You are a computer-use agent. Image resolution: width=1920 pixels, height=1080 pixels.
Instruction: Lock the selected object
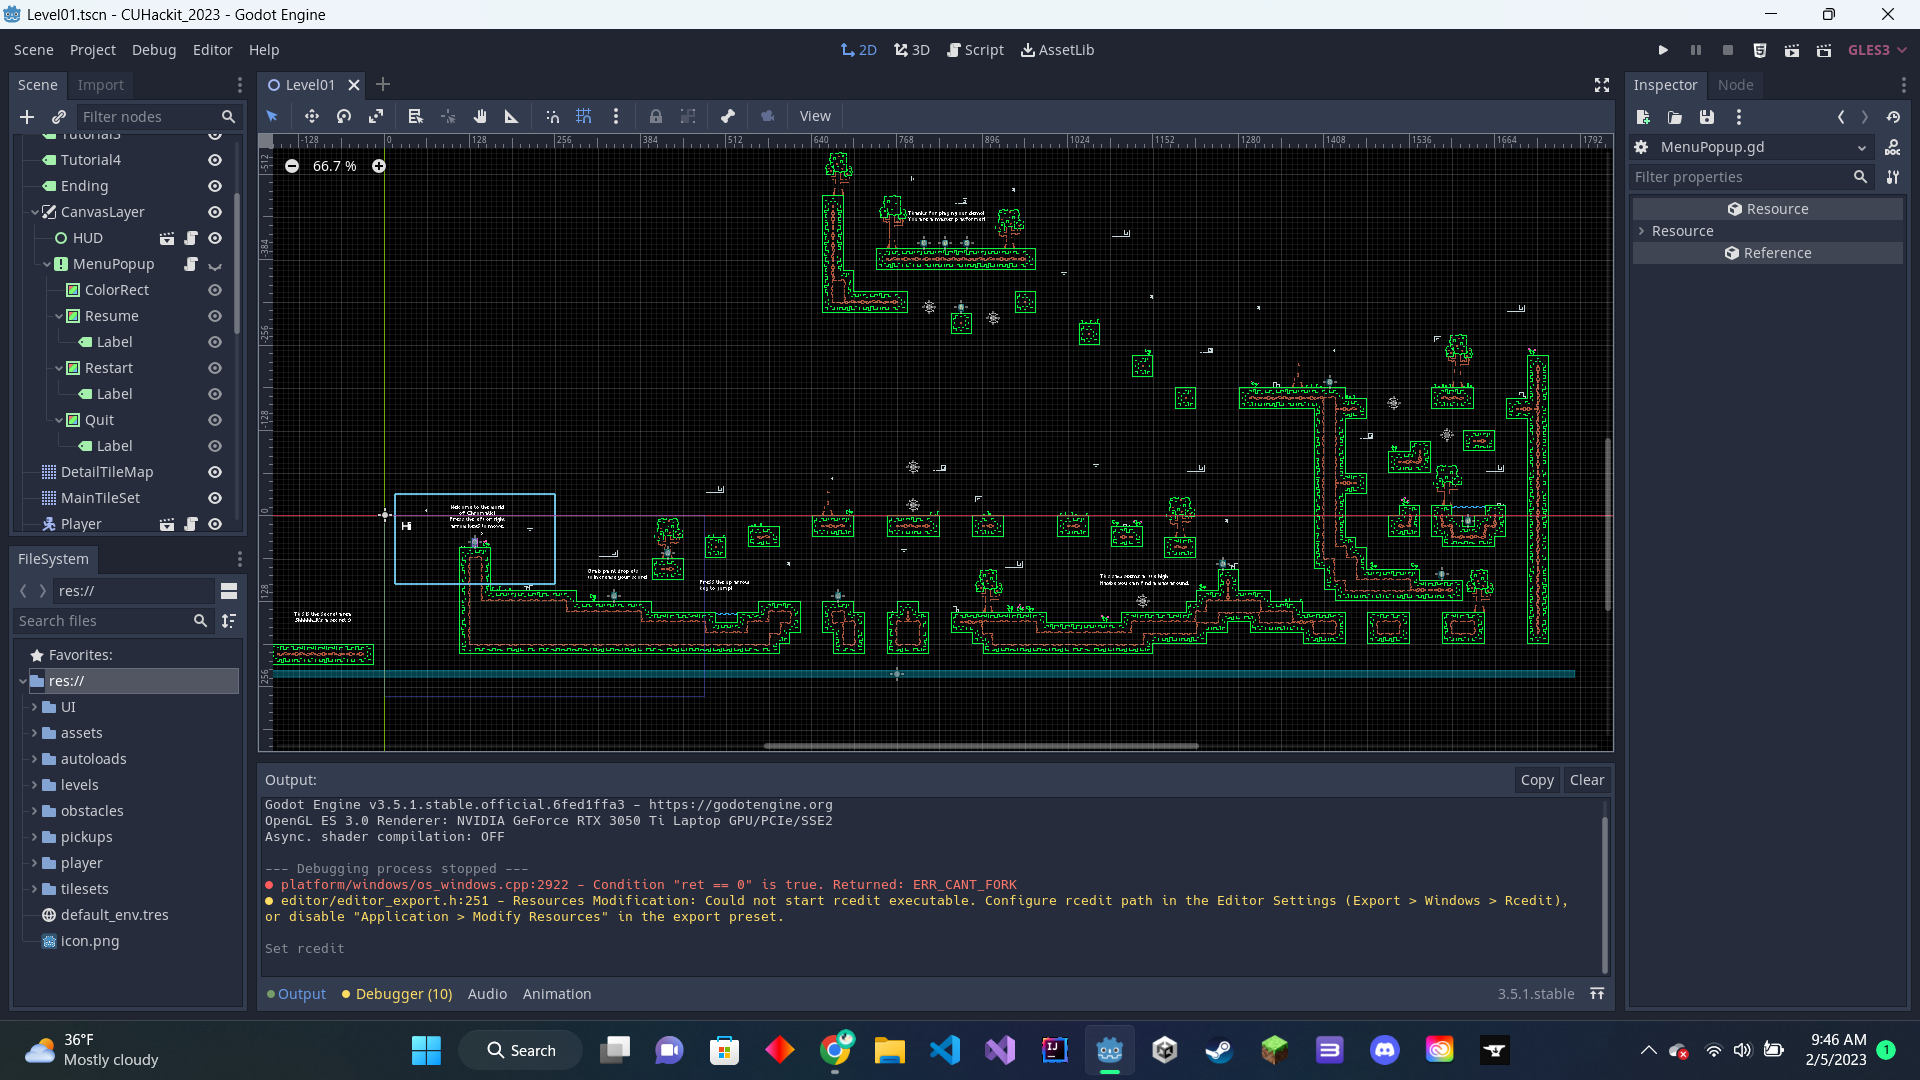(655, 116)
